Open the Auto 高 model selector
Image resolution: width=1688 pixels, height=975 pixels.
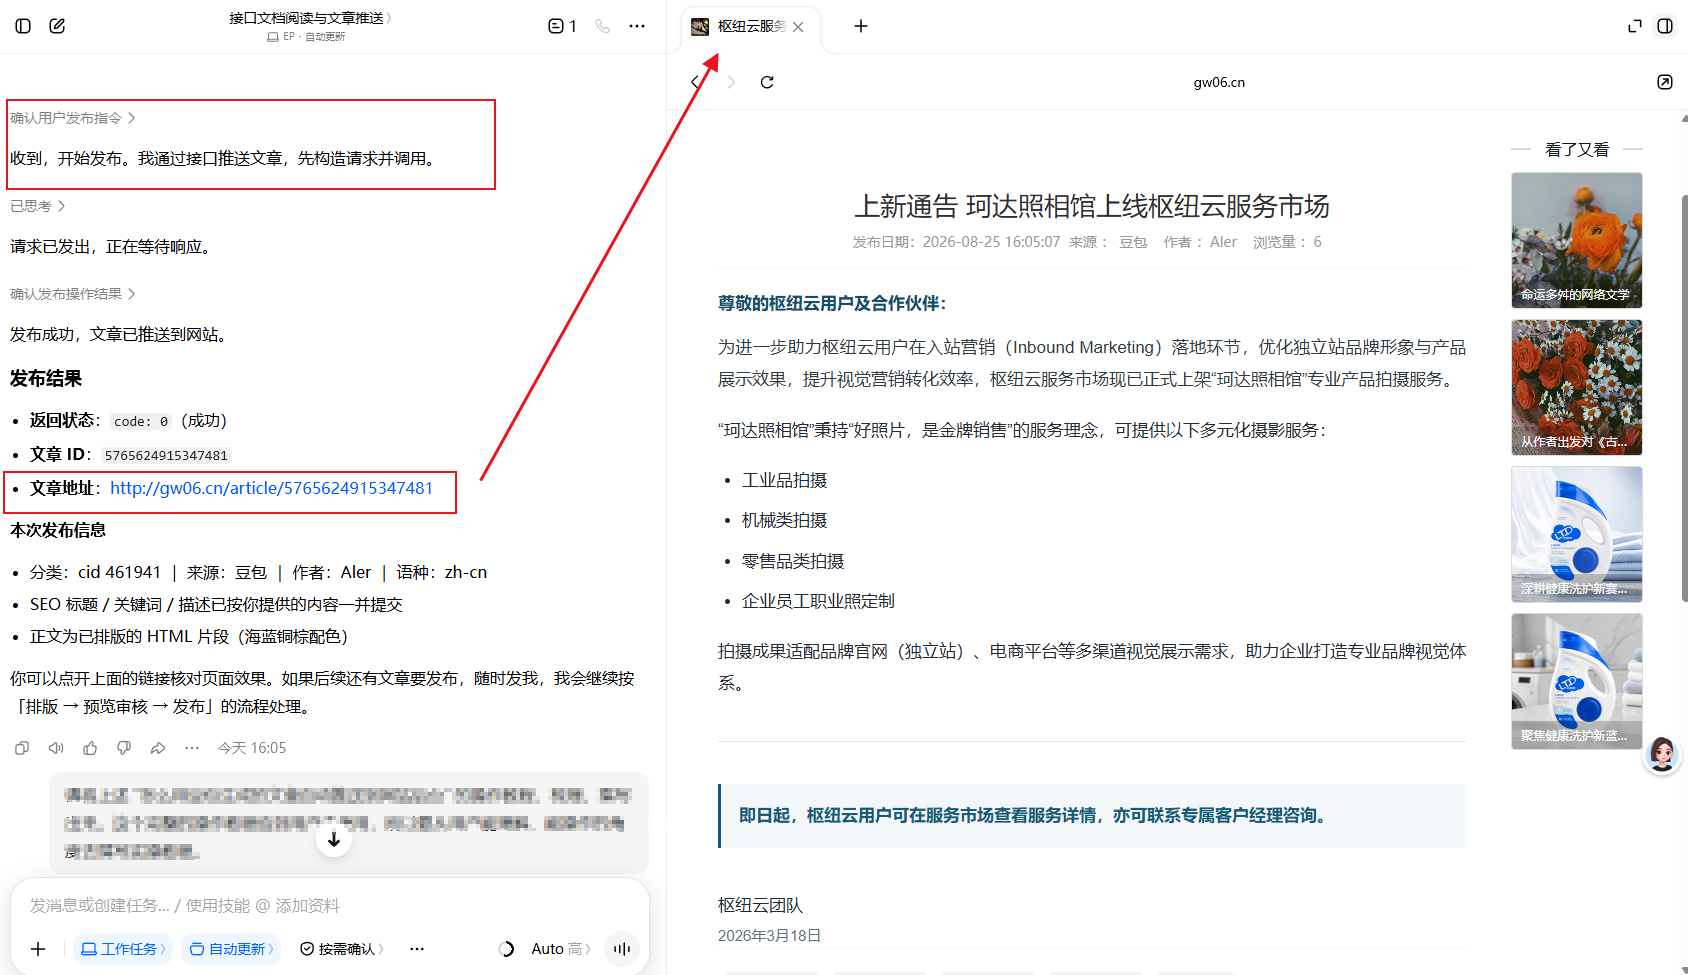point(560,949)
